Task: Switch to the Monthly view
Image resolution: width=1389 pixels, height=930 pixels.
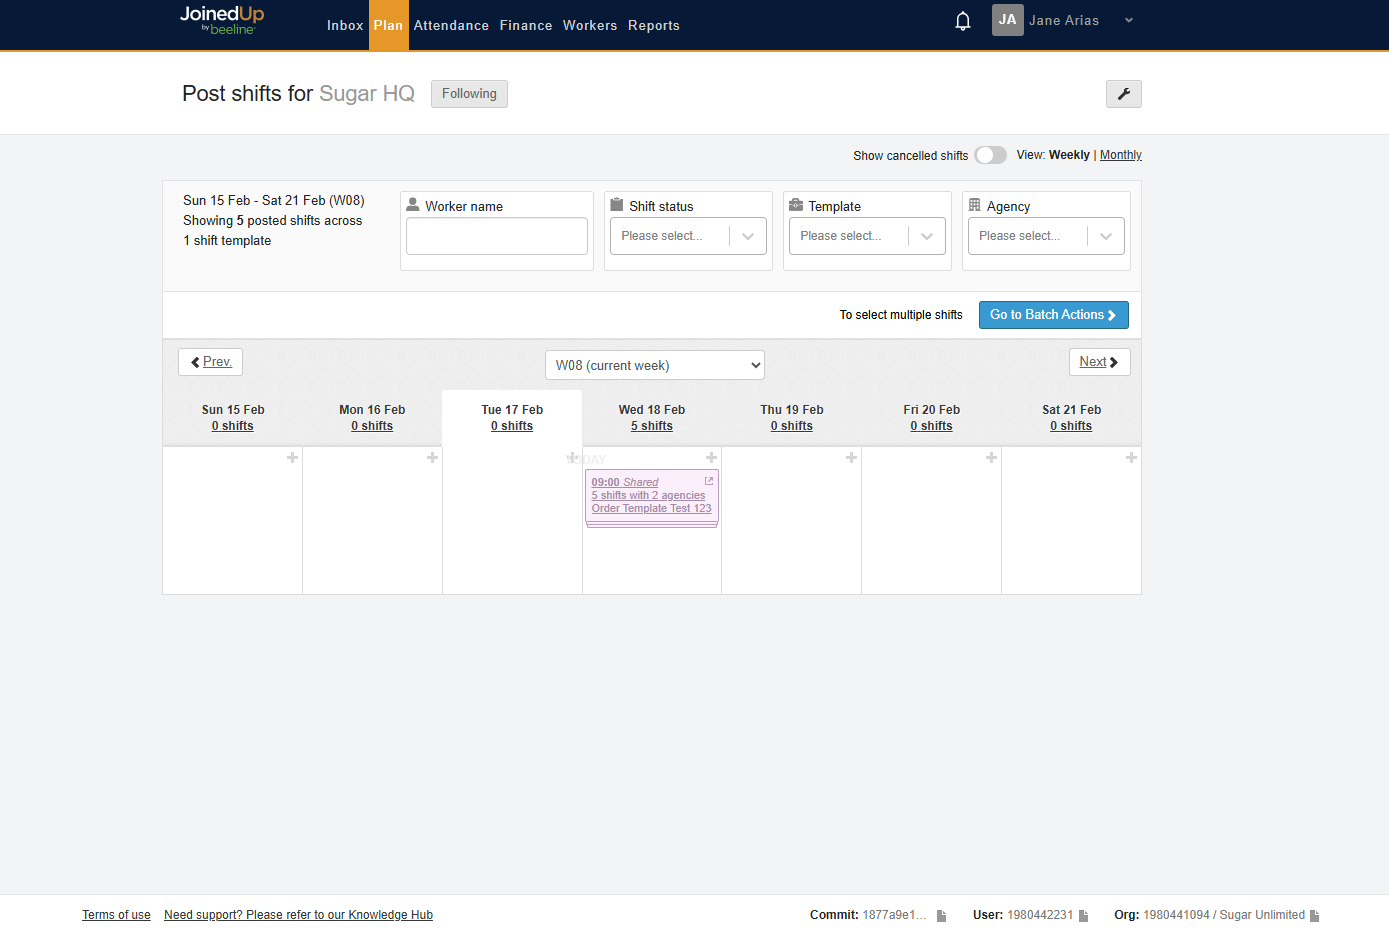Action: [1120, 155]
